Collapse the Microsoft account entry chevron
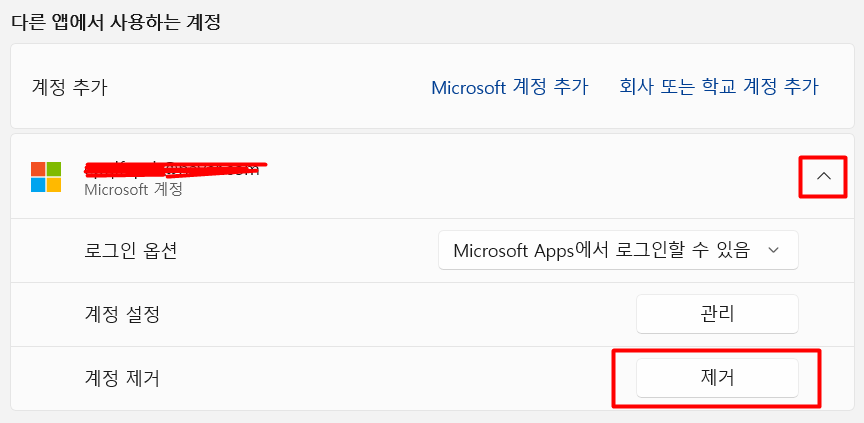Image resolution: width=864 pixels, height=423 pixels. point(823,176)
